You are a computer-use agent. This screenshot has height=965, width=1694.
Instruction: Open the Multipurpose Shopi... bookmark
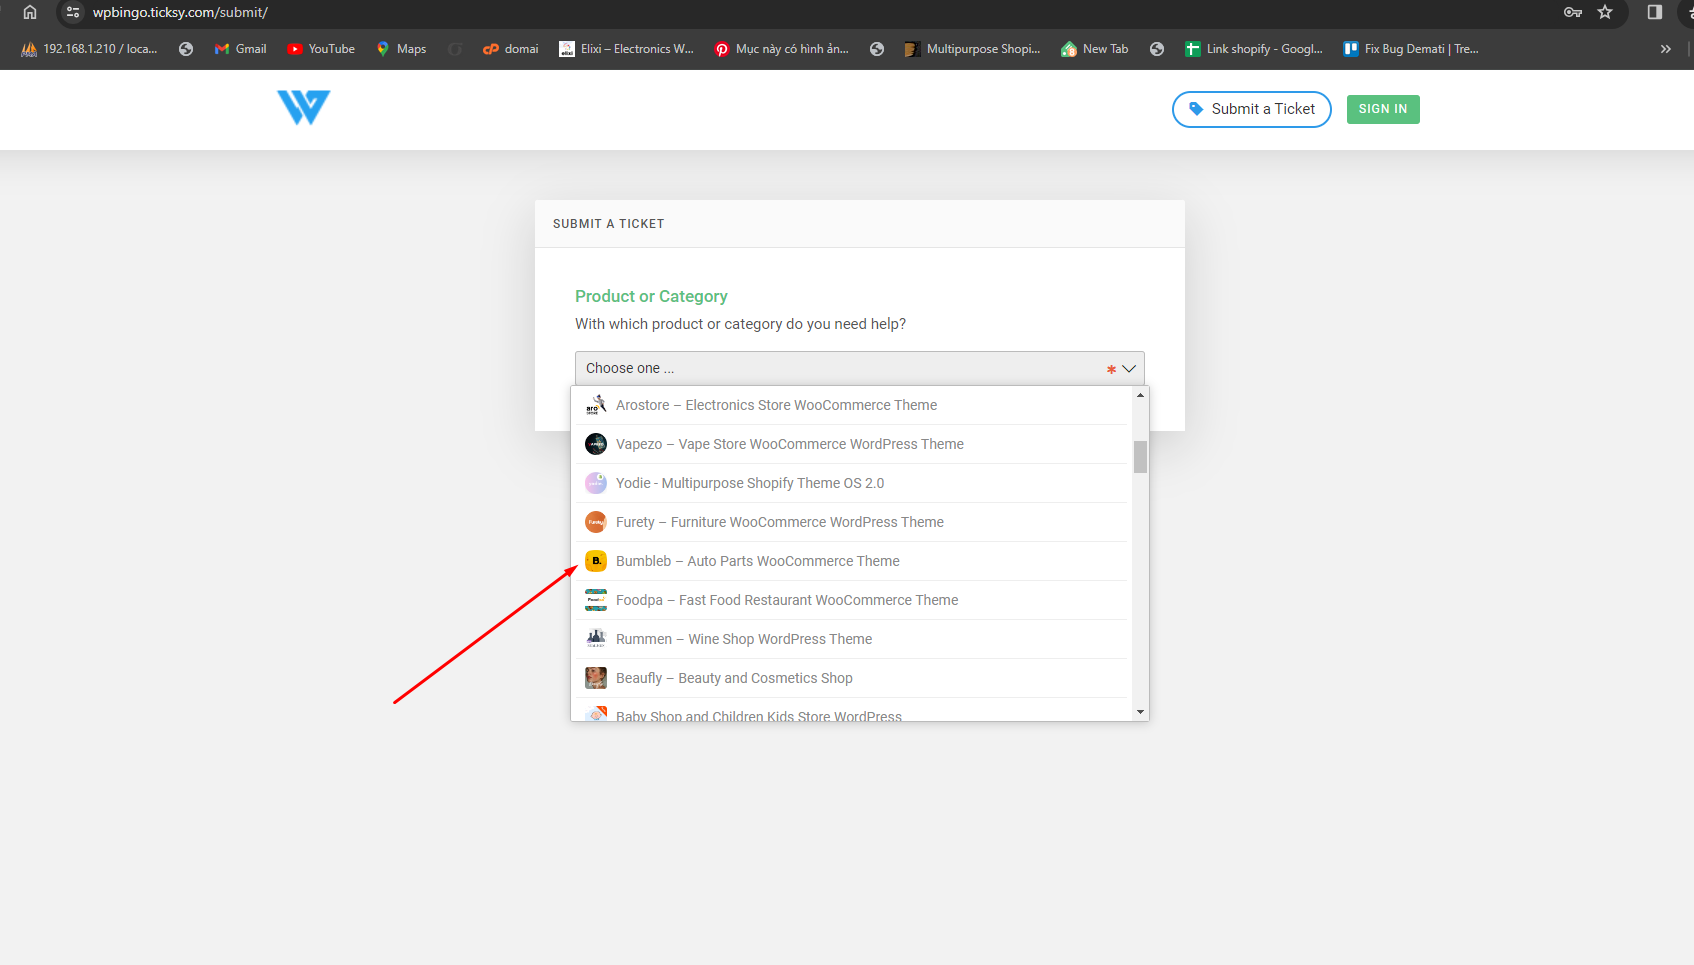[972, 49]
